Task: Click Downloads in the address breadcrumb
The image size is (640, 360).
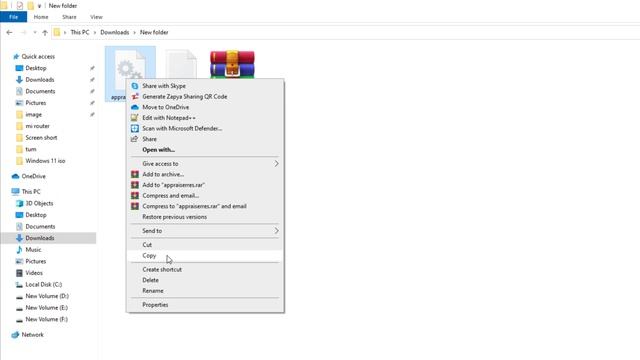Action: [115, 32]
